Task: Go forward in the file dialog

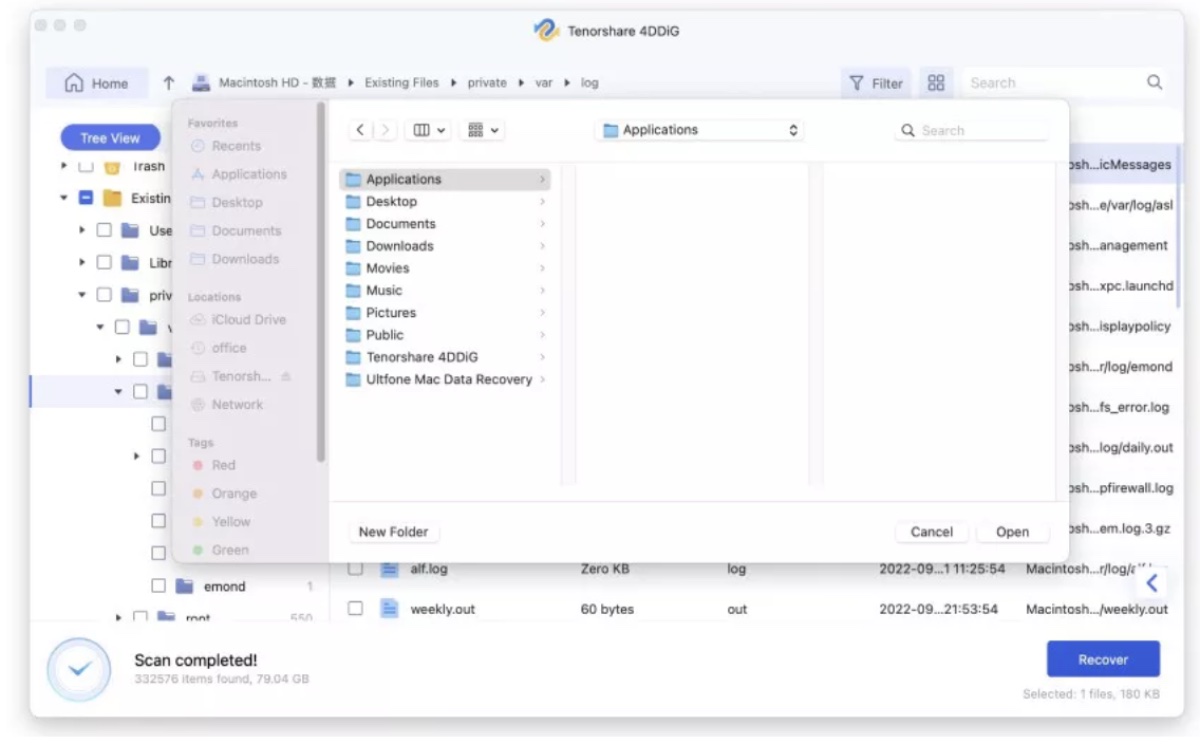Action: click(385, 130)
